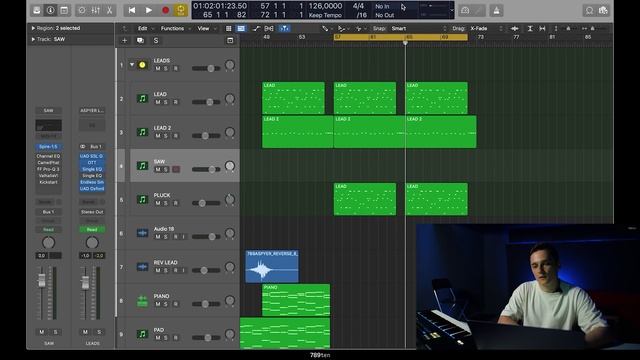
Task: Toggle horizontal auto zoom icon
Action: pyautogui.click(x=542, y=29)
